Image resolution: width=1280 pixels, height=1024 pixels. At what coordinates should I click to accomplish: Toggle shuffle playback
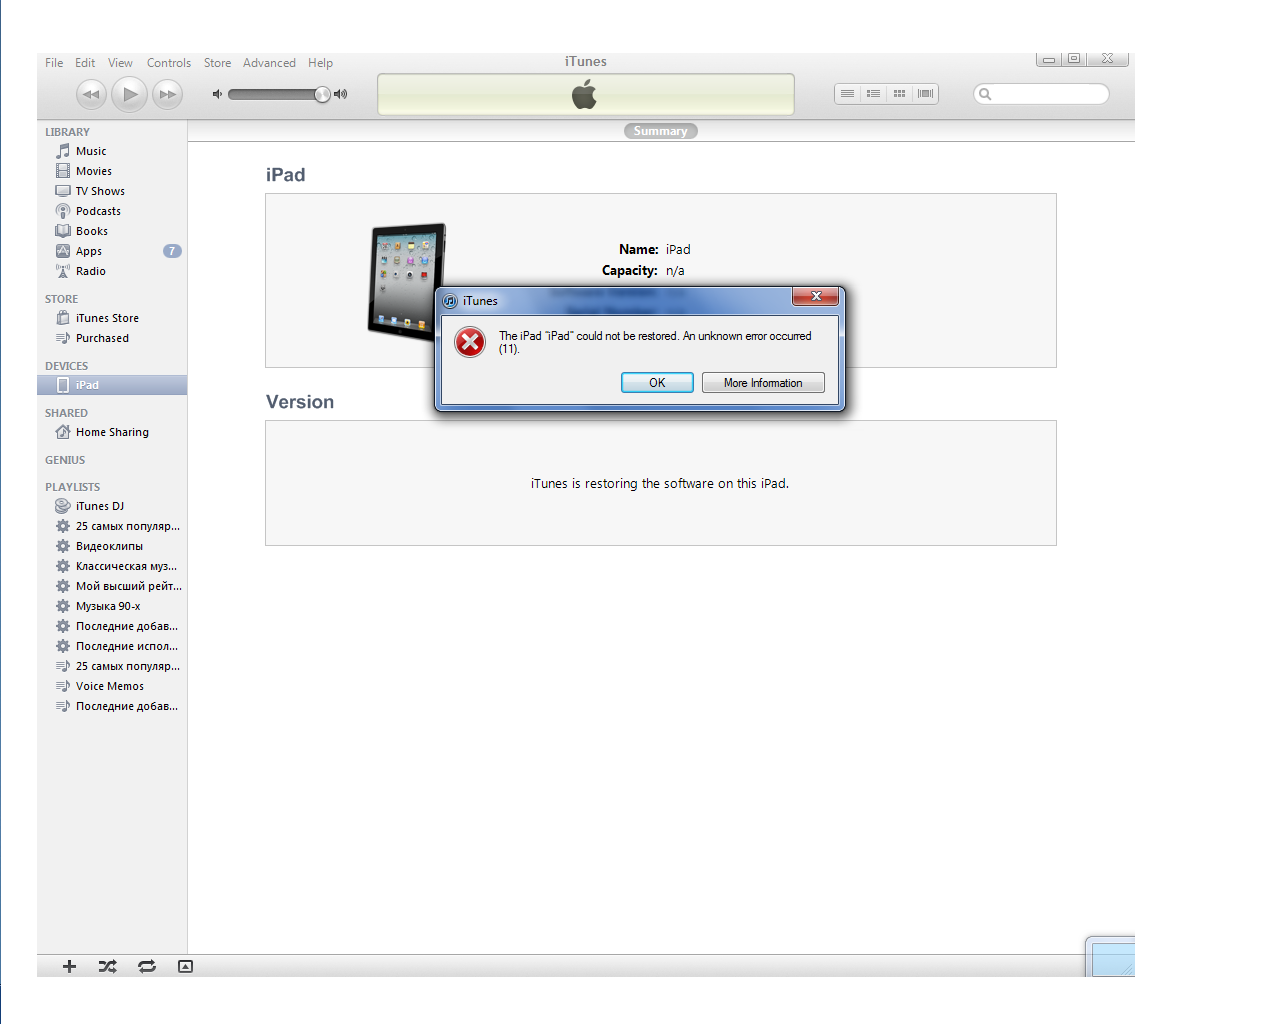pos(108,966)
